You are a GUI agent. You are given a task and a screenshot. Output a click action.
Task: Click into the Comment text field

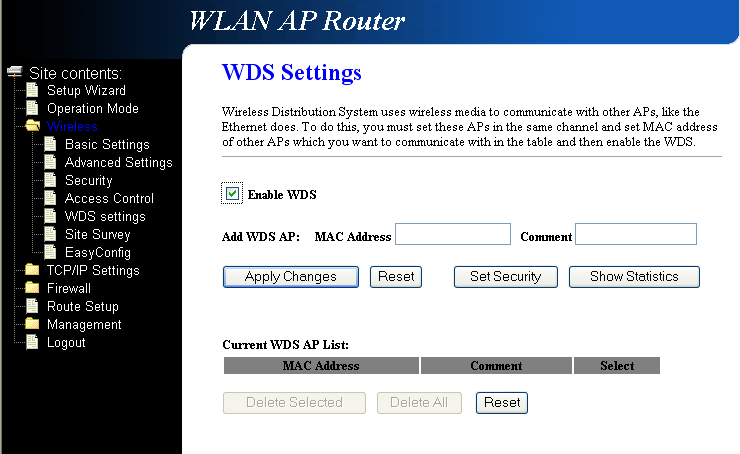[x=636, y=235]
